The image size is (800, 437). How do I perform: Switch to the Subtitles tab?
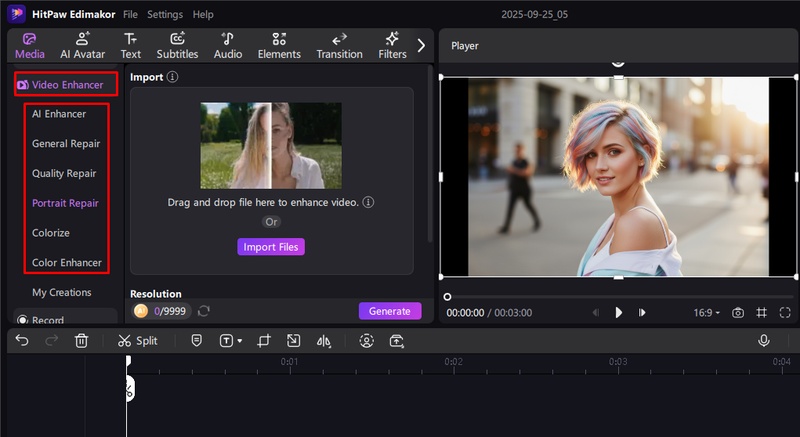click(177, 46)
